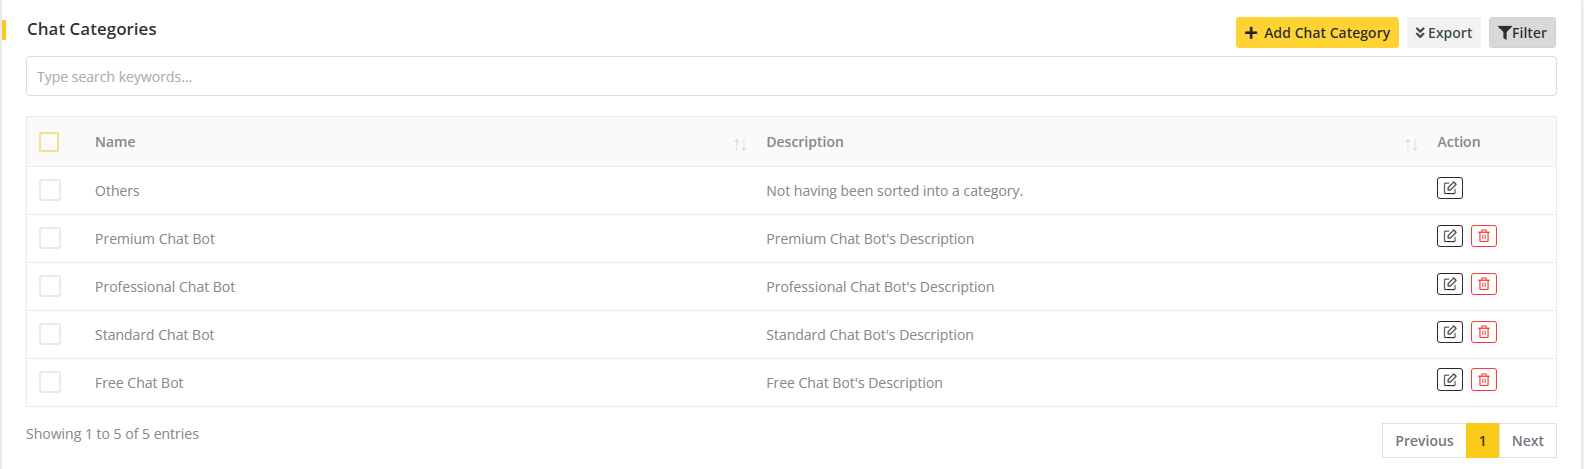
Task: Sort table by Description column arrows
Action: (1411, 144)
